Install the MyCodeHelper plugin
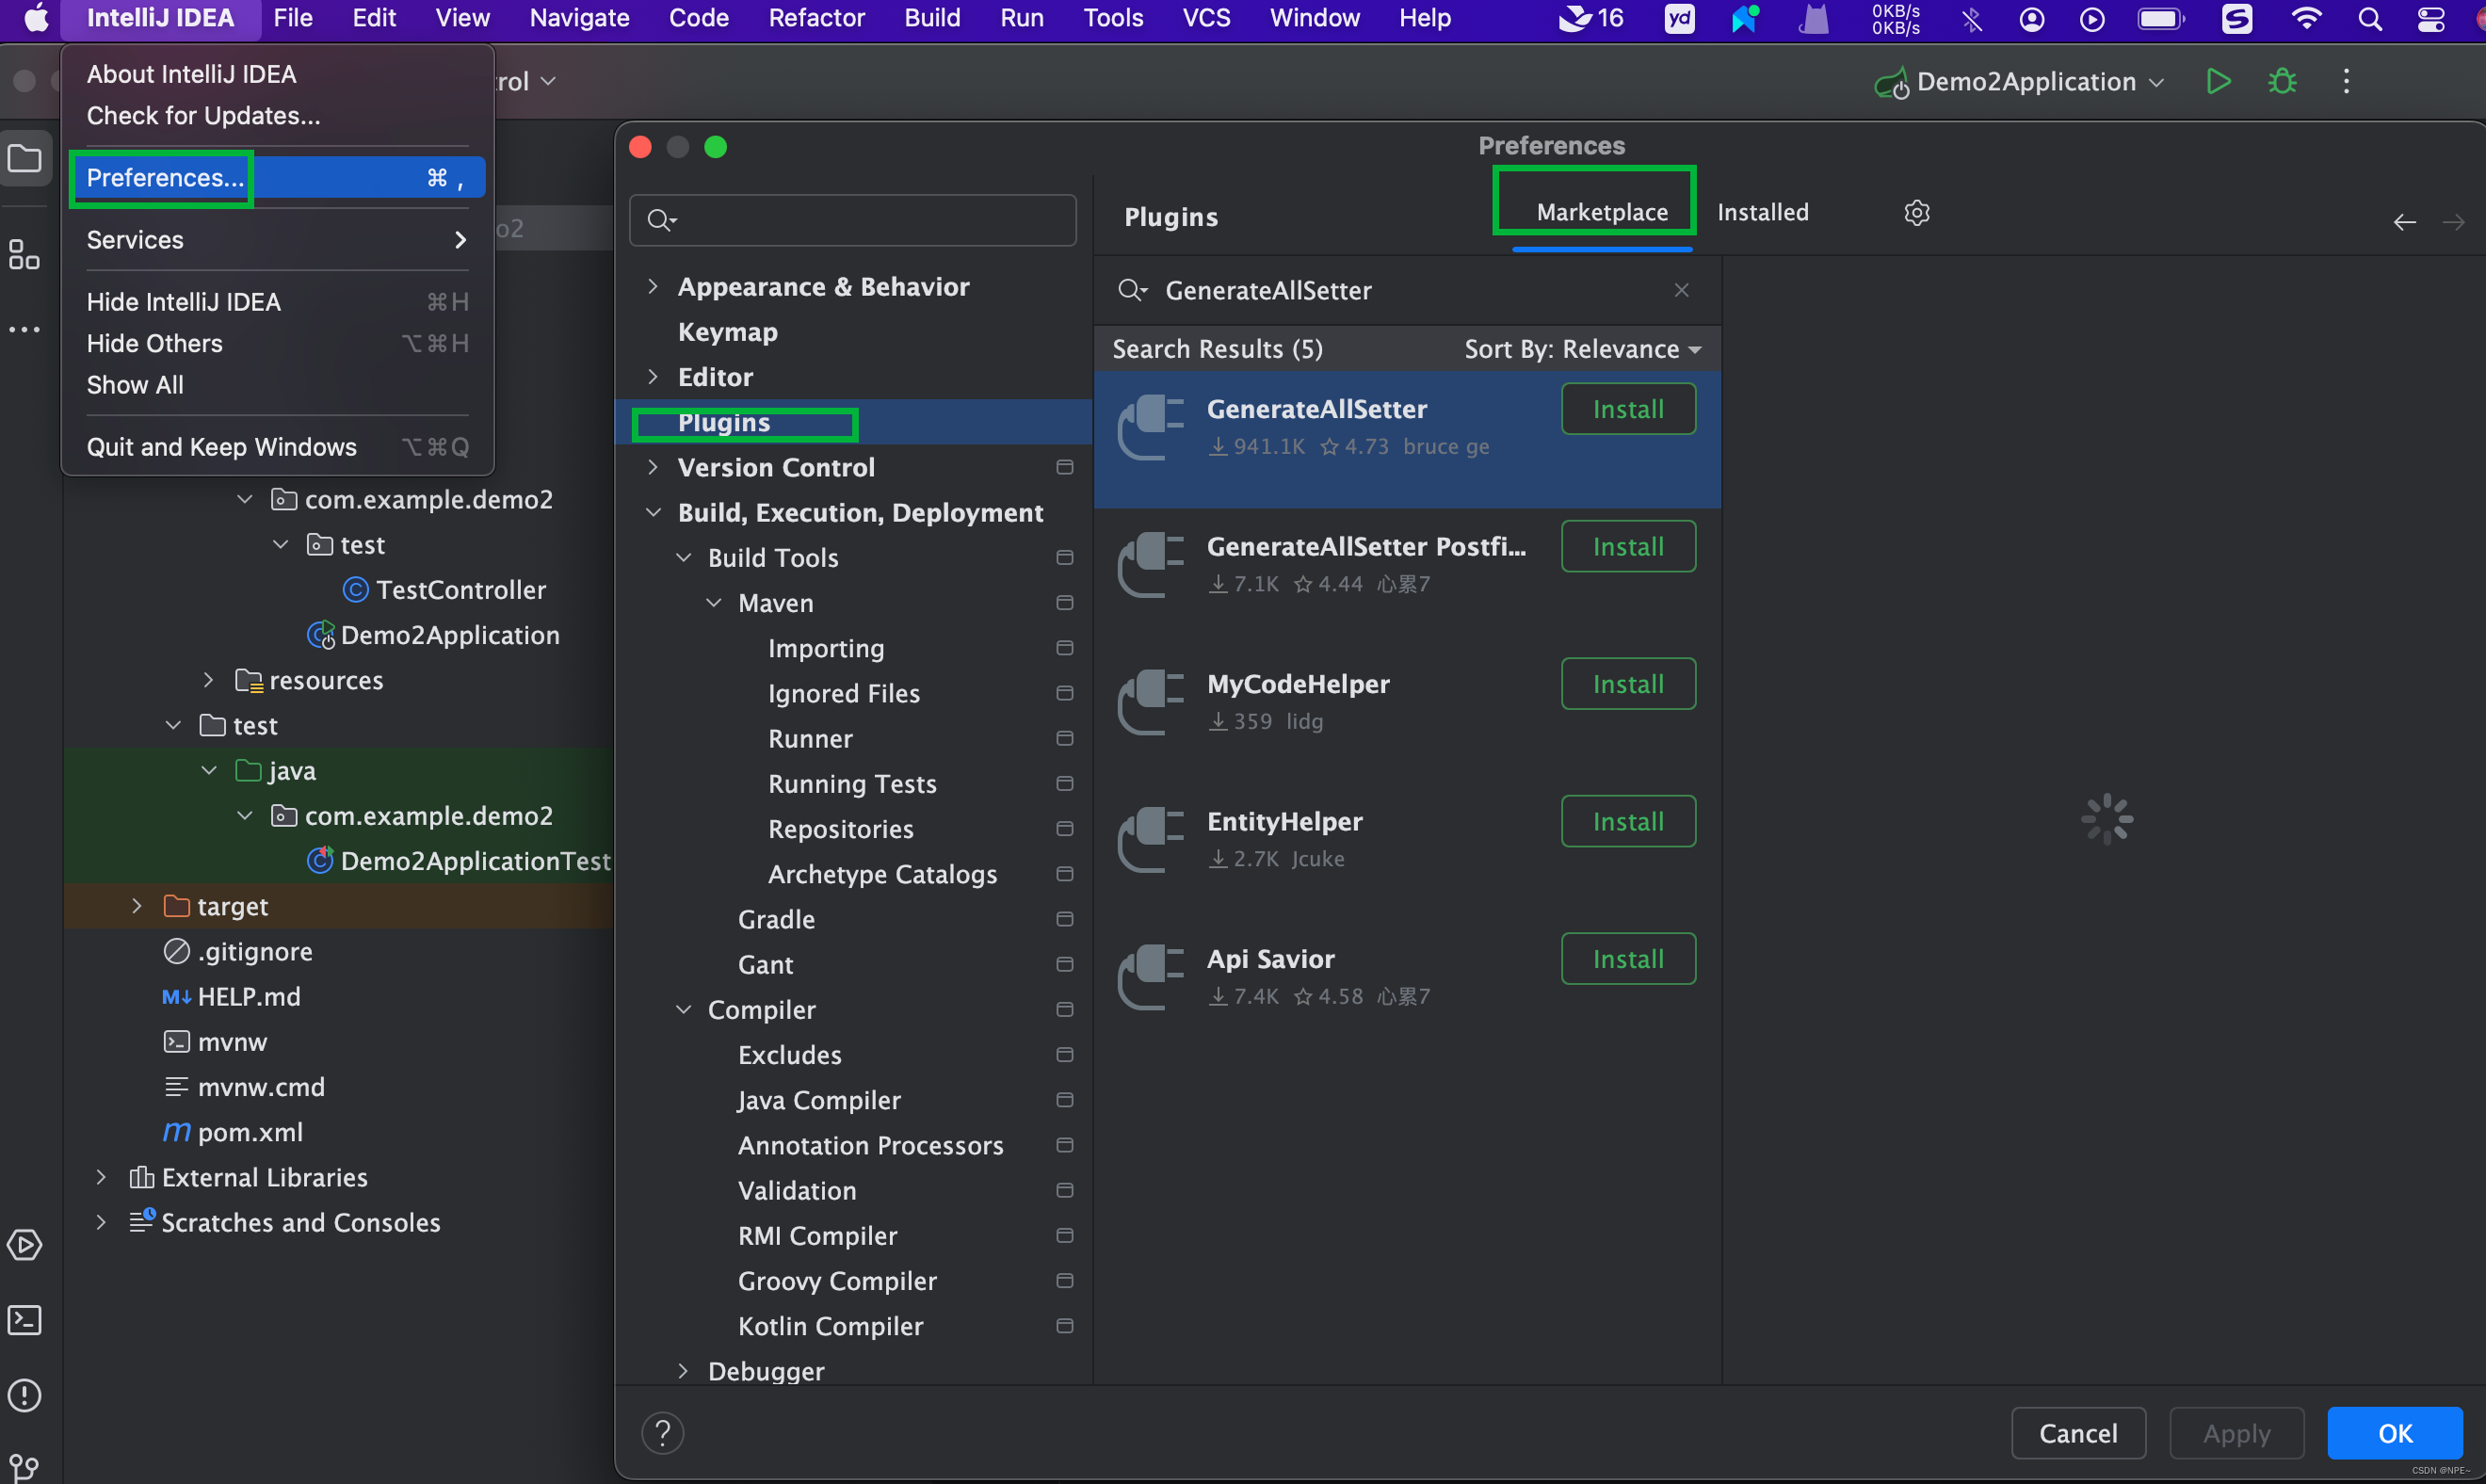 (1628, 684)
